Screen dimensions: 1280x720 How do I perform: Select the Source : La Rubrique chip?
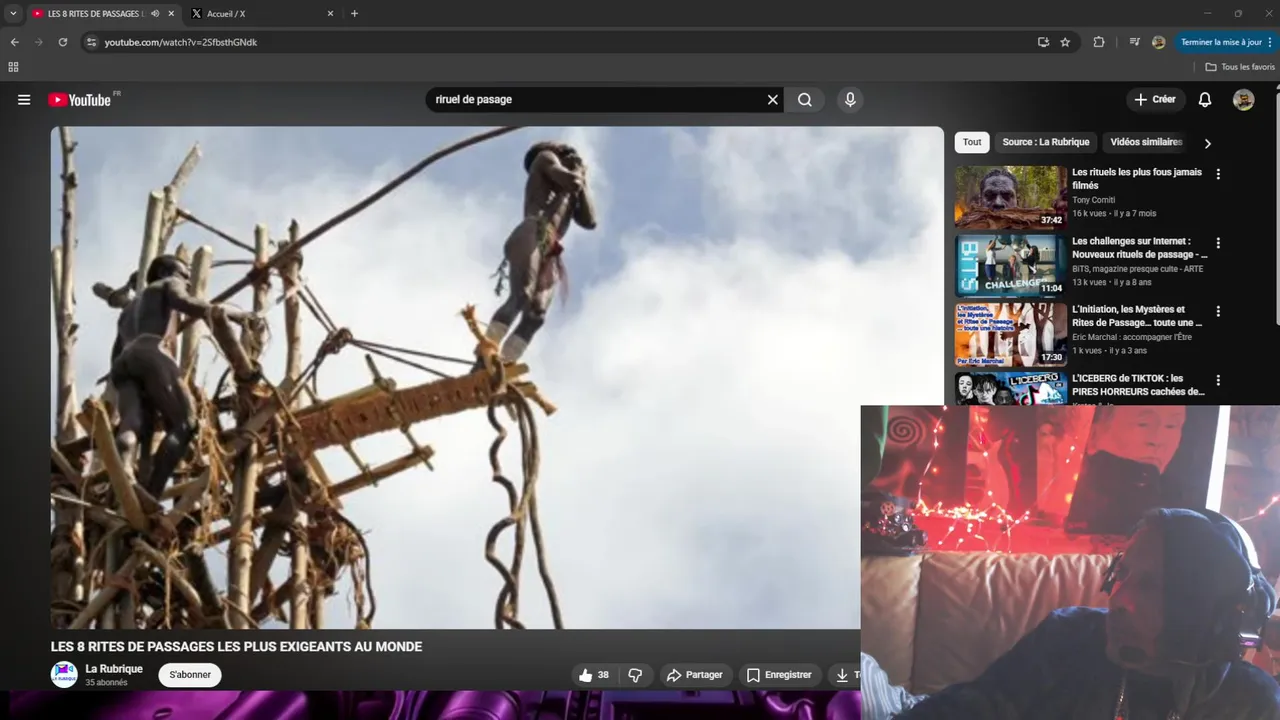point(1046,142)
